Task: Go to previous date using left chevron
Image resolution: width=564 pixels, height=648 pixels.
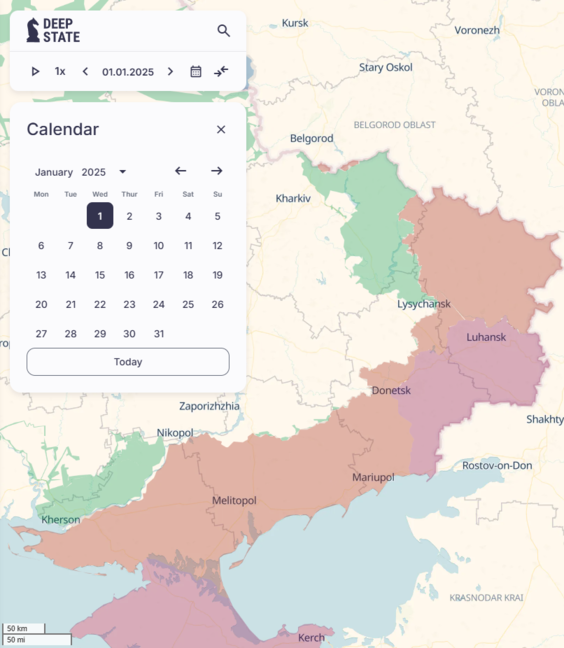Action: coord(85,71)
